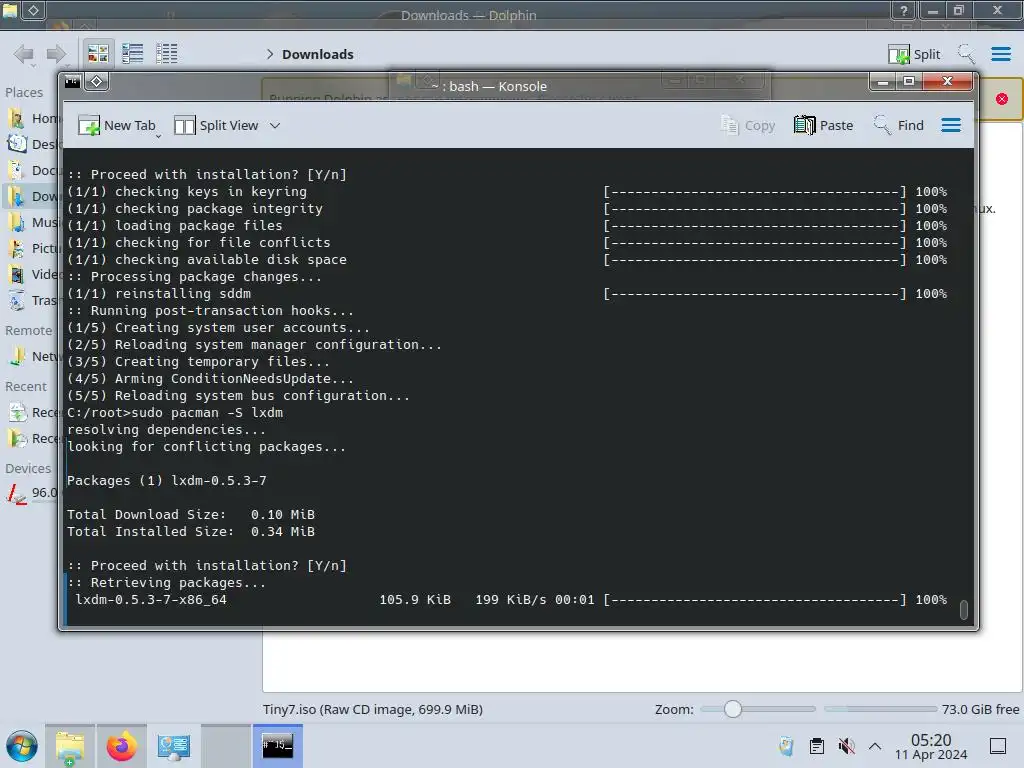The image size is (1024, 768).
Task: Open the Dolphin hamburger menu
Action: [x=1000, y=54]
